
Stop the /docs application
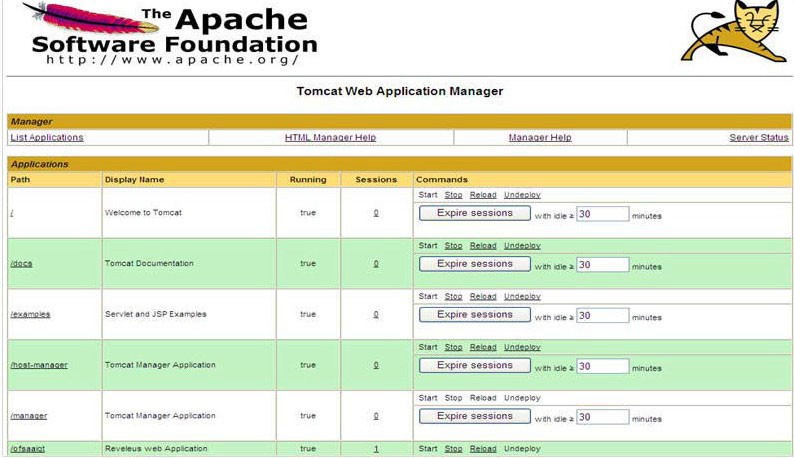[x=453, y=246]
